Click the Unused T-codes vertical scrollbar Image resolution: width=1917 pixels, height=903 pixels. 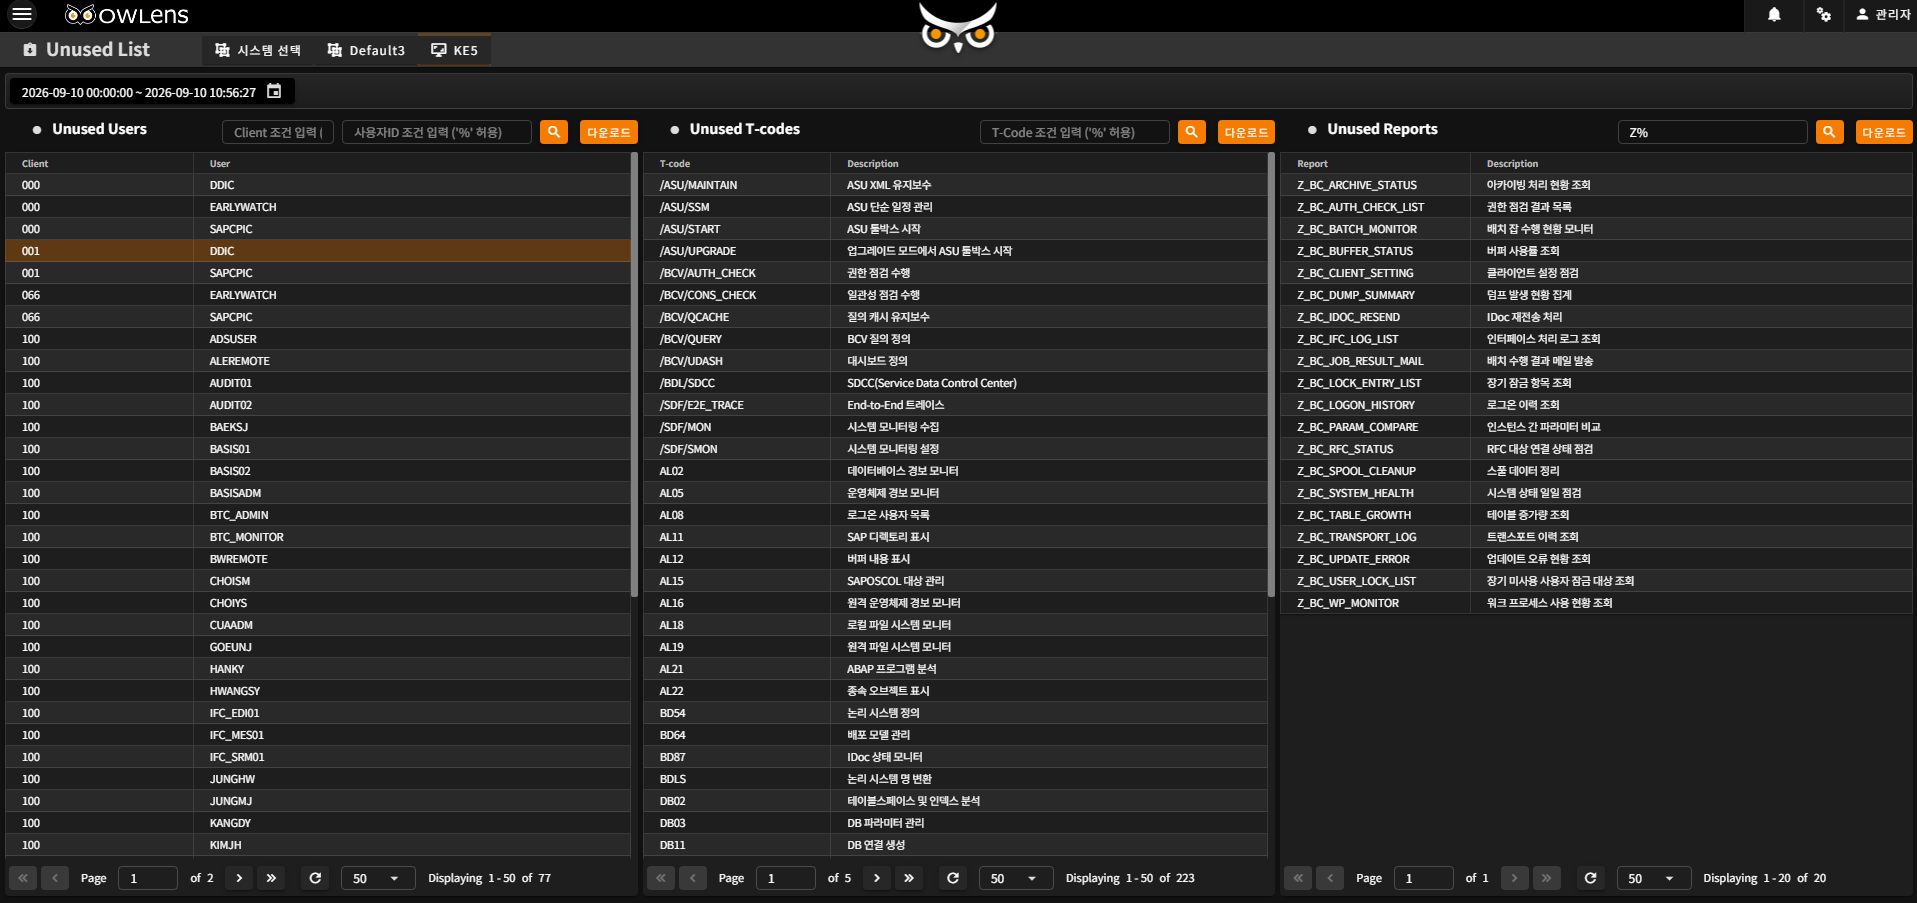coord(1272,375)
